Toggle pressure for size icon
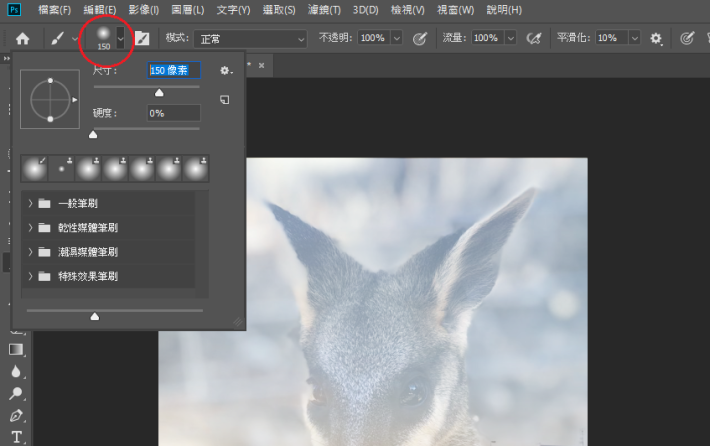Image resolution: width=710 pixels, height=446 pixels. pyautogui.click(x=687, y=38)
